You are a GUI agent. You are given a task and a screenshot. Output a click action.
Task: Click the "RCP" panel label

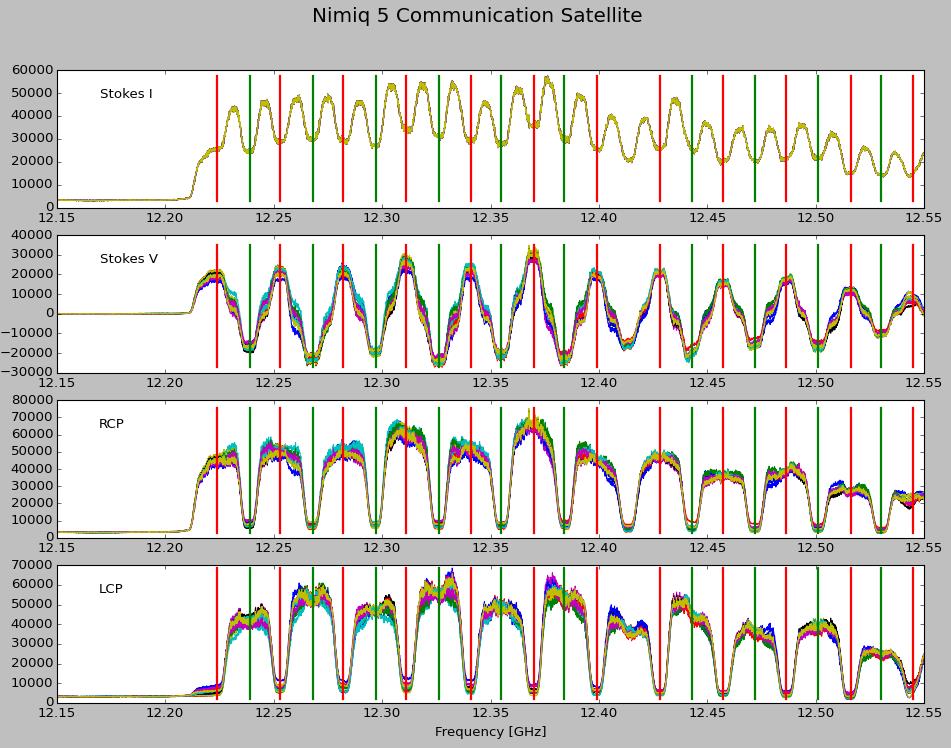pos(111,424)
